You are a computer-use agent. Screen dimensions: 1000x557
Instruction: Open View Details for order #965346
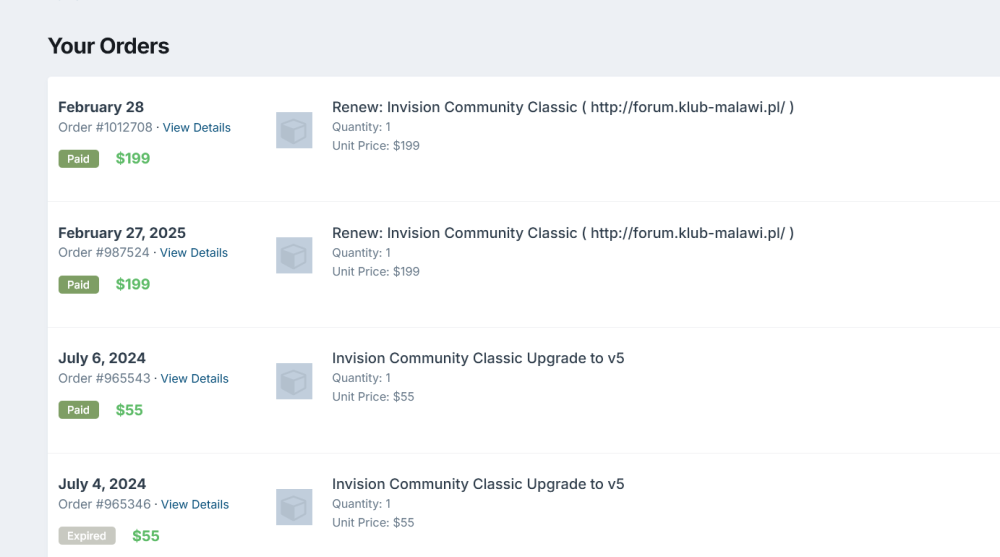(x=195, y=504)
